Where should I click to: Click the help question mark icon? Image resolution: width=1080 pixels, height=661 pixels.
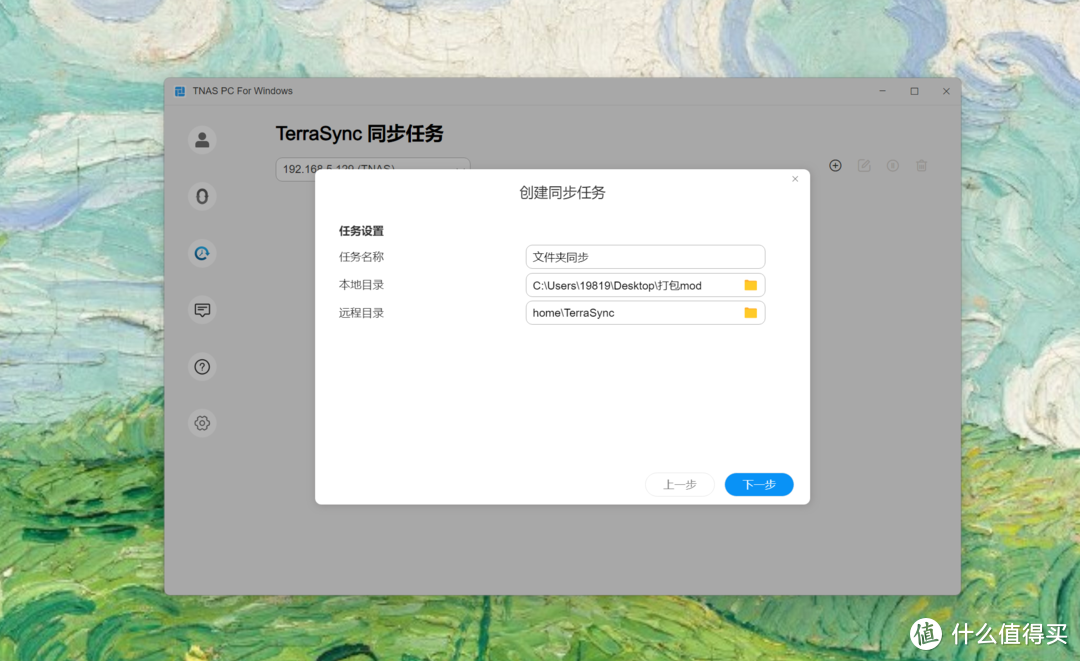click(202, 367)
